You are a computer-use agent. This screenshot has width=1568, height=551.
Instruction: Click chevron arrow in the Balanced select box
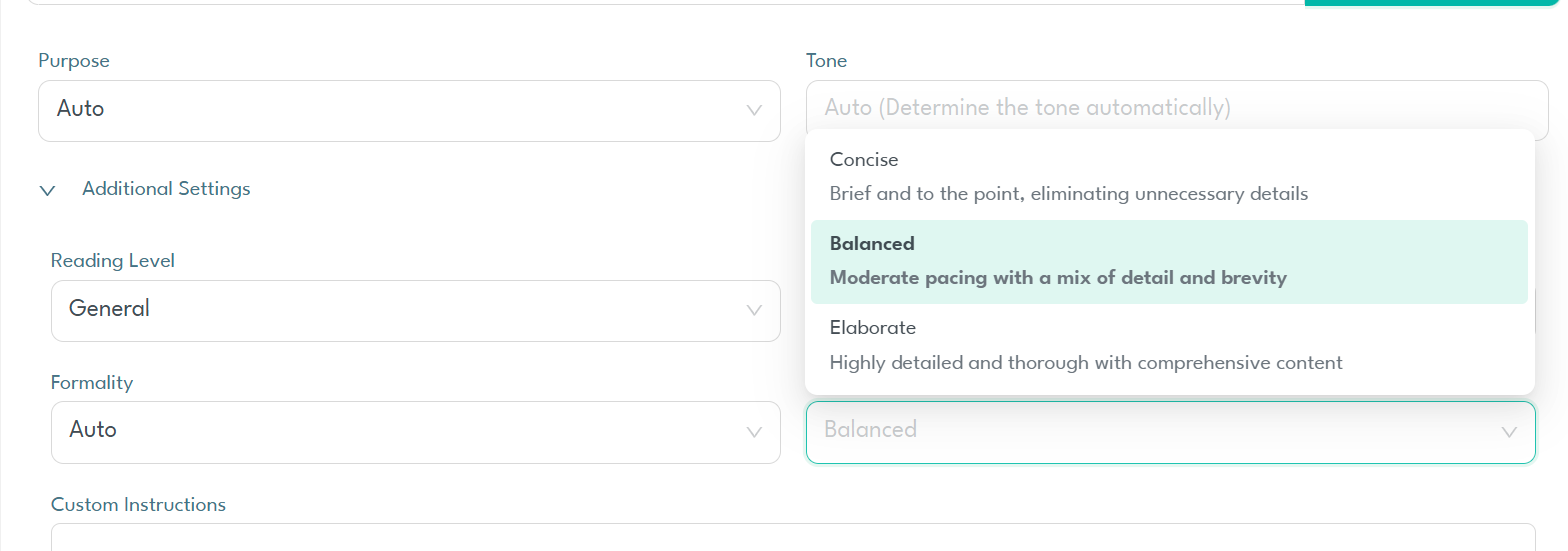point(1509,432)
